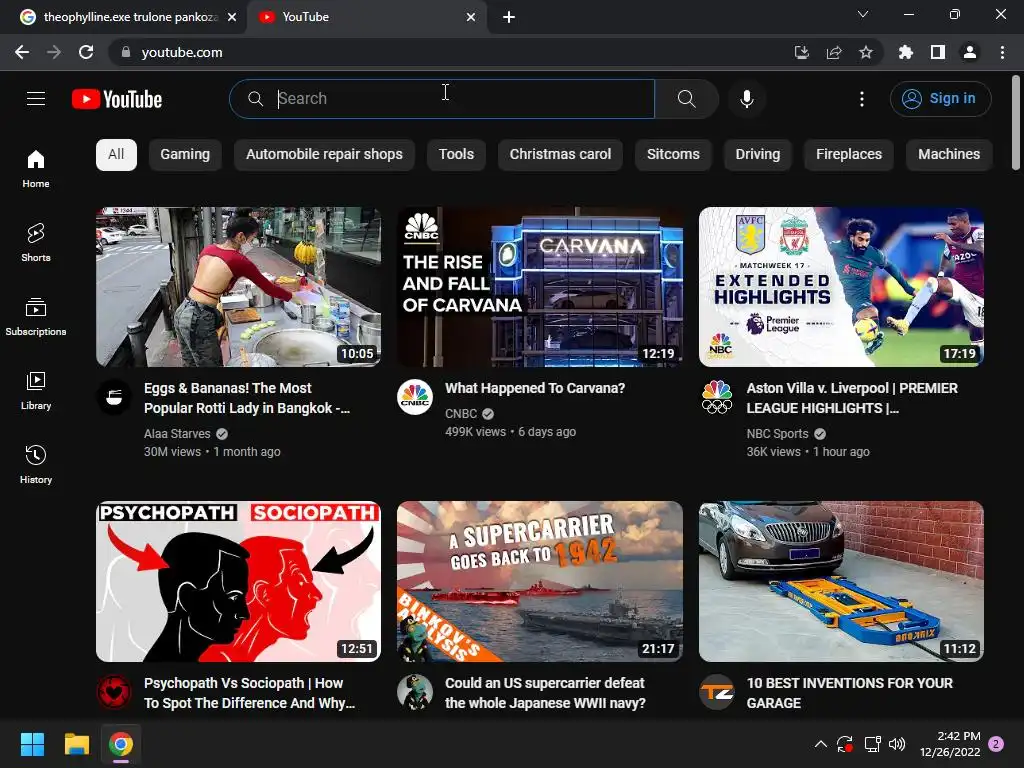Open the Windows Start menu

32,744
